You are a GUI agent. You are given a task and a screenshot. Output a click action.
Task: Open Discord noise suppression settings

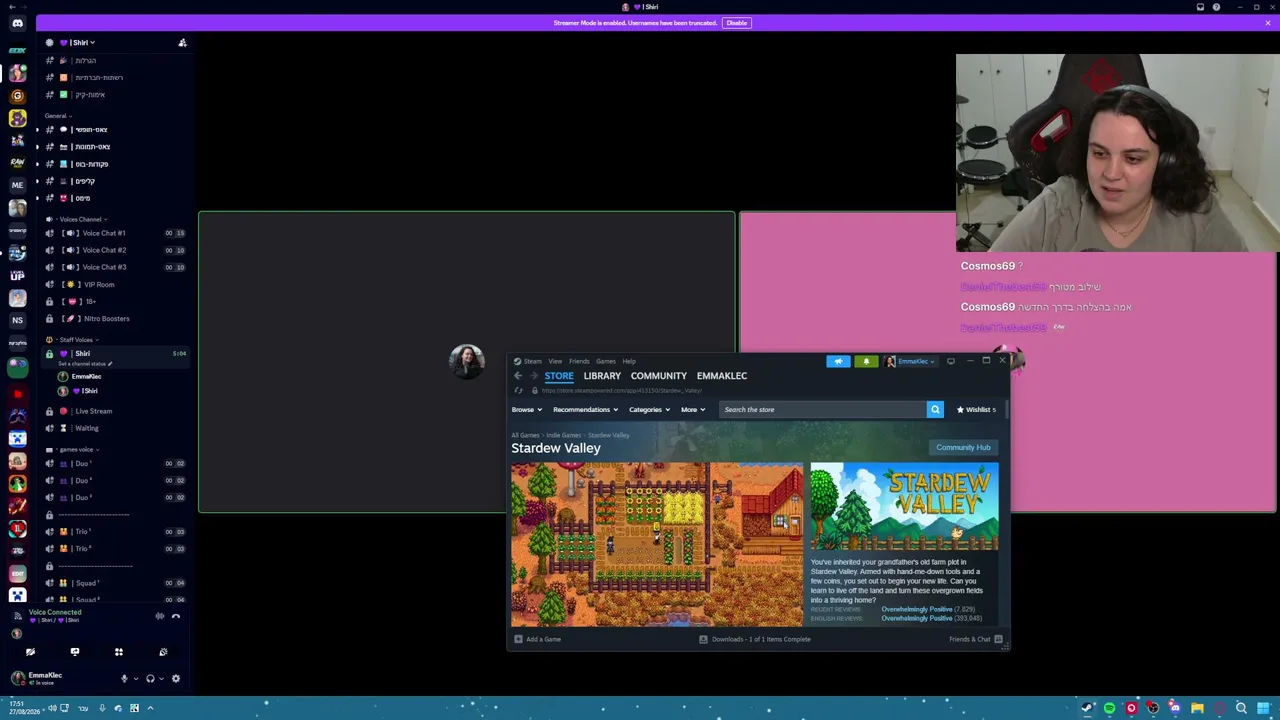pos(159,616)
